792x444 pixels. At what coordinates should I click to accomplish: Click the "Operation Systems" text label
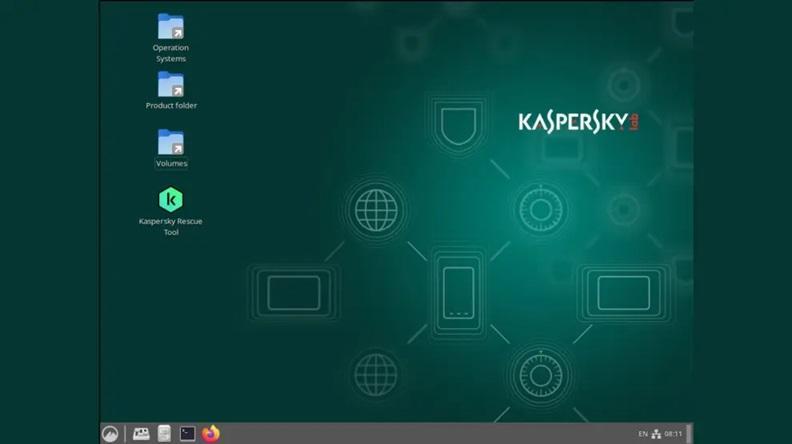(170, 53)
